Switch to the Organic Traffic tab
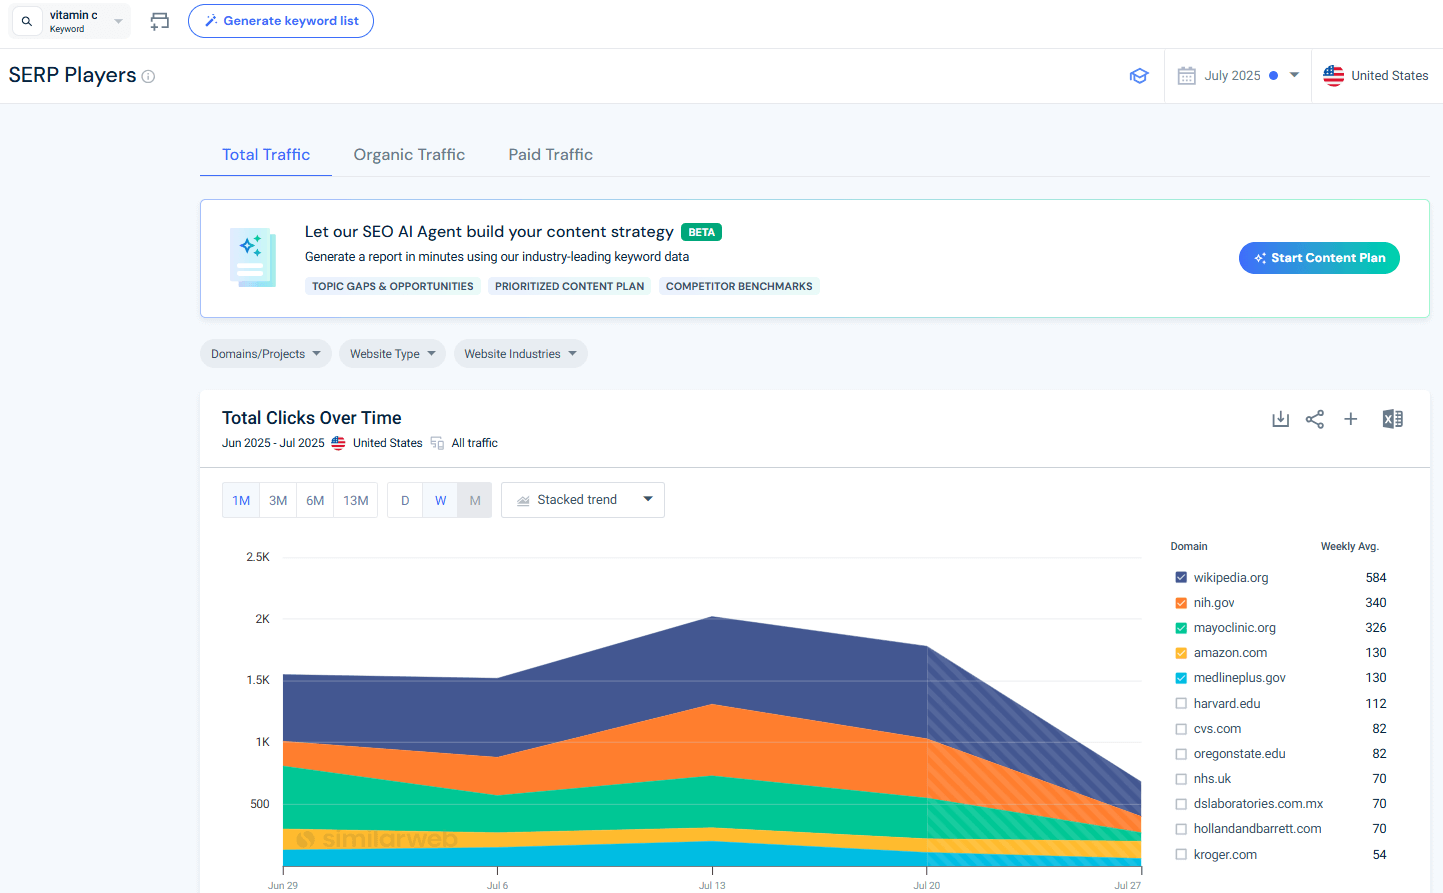Viewport: 1443px width, 893px height. (409, 155)
